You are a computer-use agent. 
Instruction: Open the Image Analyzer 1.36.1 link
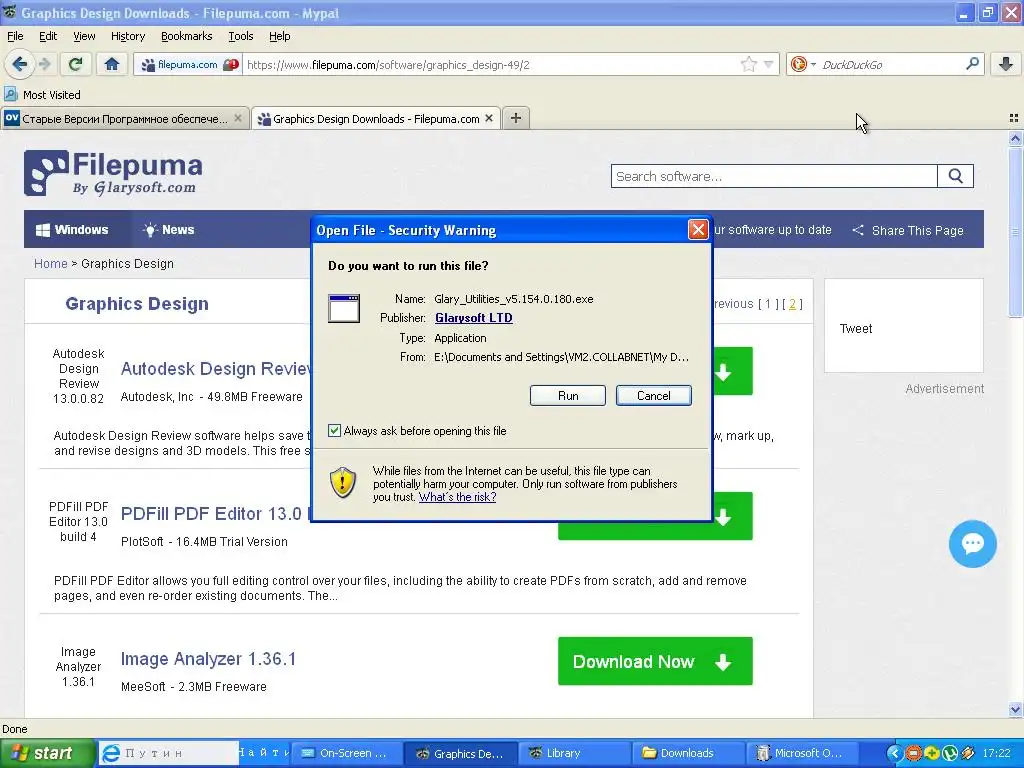[x=208, y=659]
